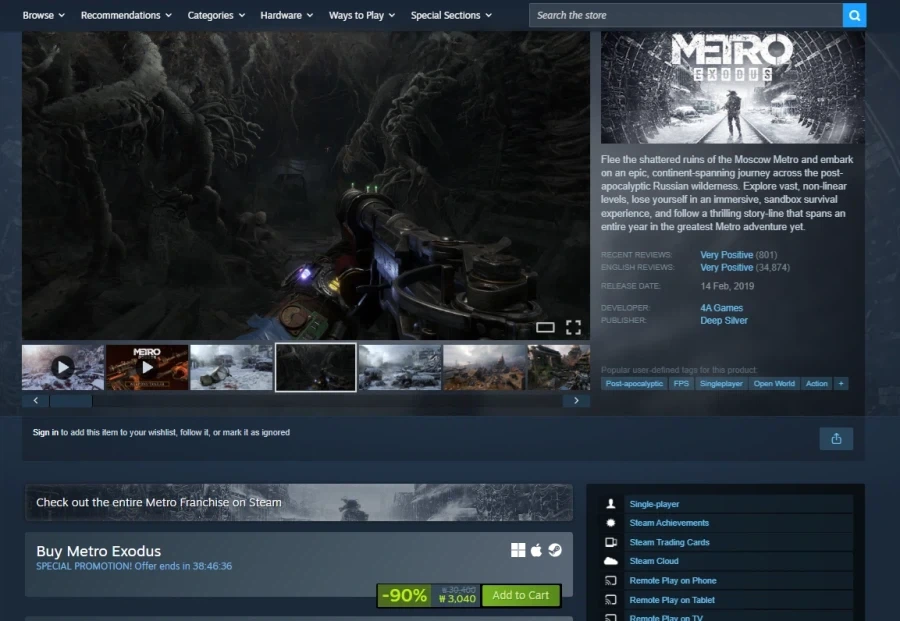Click the search magnifier button
Screen dimensions: 900x621
854,15
